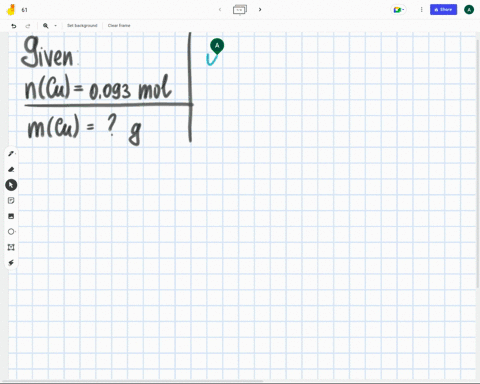
Task: Click the Clear frame button
Action: click(119, 26)
